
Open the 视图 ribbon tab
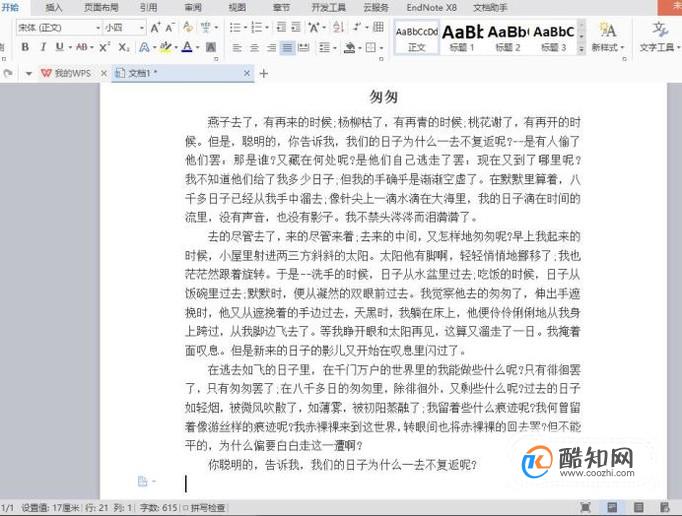(237, 7)
